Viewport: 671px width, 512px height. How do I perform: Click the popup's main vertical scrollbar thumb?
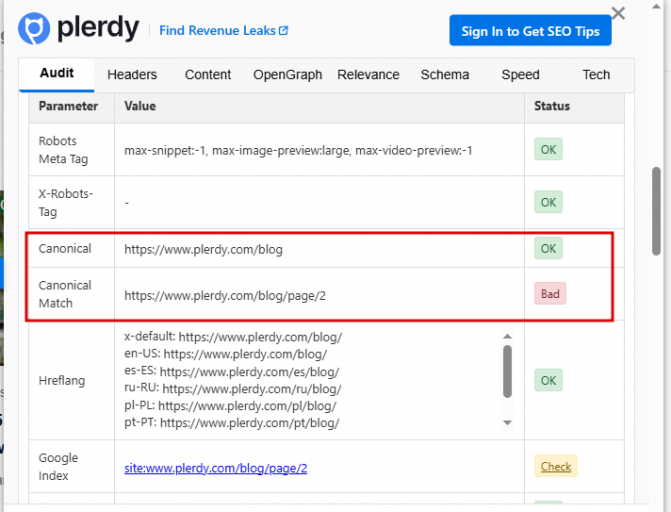tap(656, 211)
